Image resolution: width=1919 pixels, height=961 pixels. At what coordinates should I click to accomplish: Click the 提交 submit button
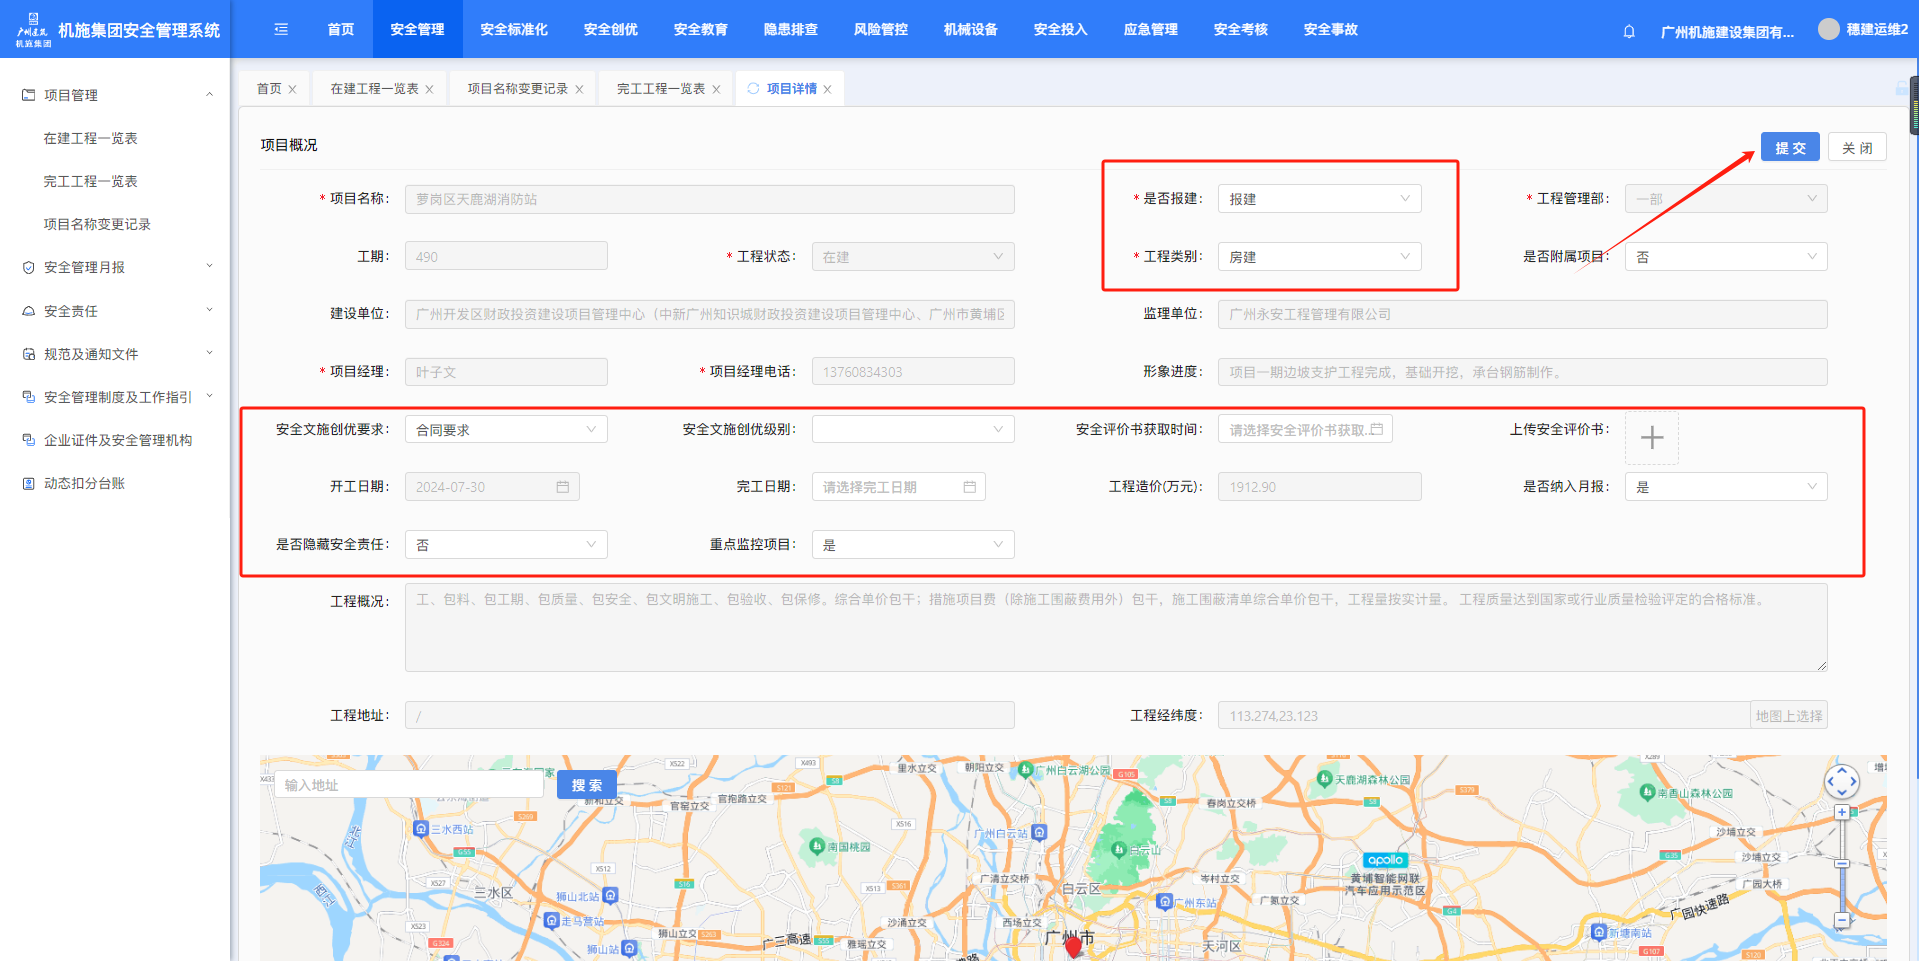(x=1789, y=148)
